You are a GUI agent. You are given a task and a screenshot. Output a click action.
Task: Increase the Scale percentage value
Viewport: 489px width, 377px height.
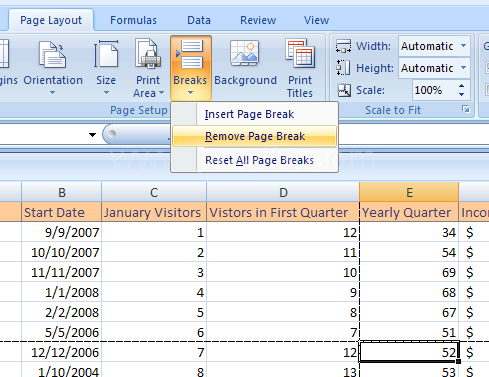(462, 86)
